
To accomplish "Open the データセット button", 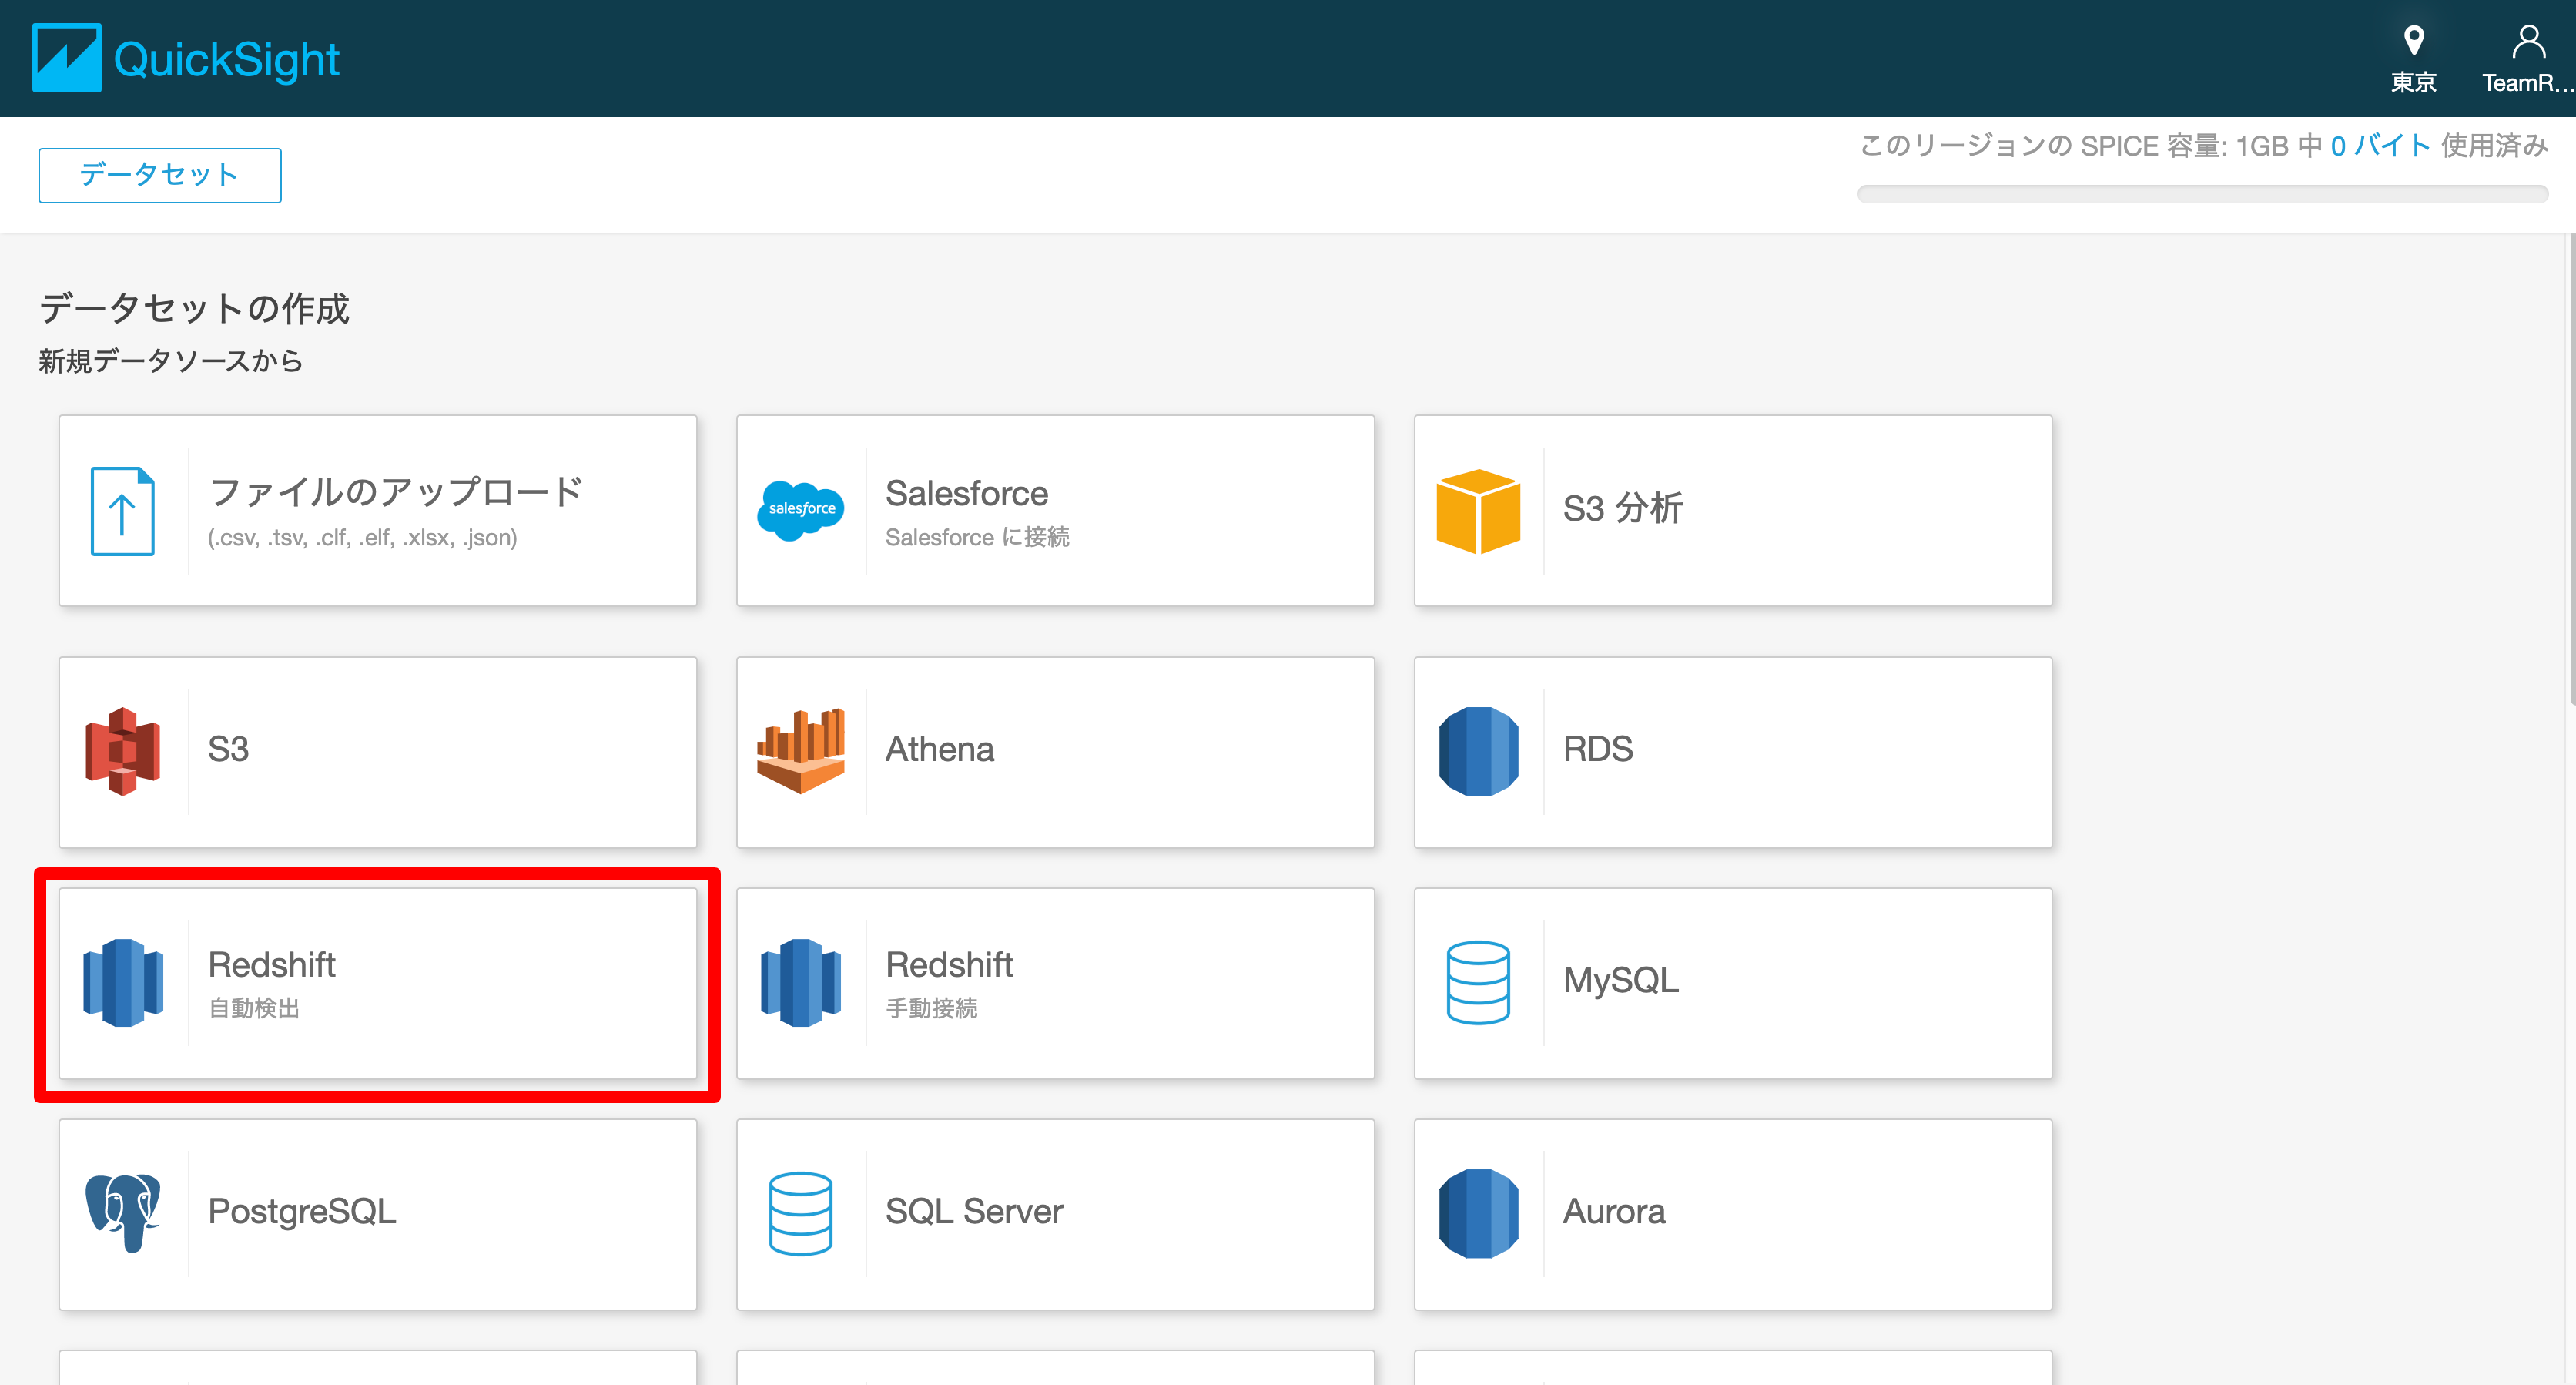I will click(160, 175).
